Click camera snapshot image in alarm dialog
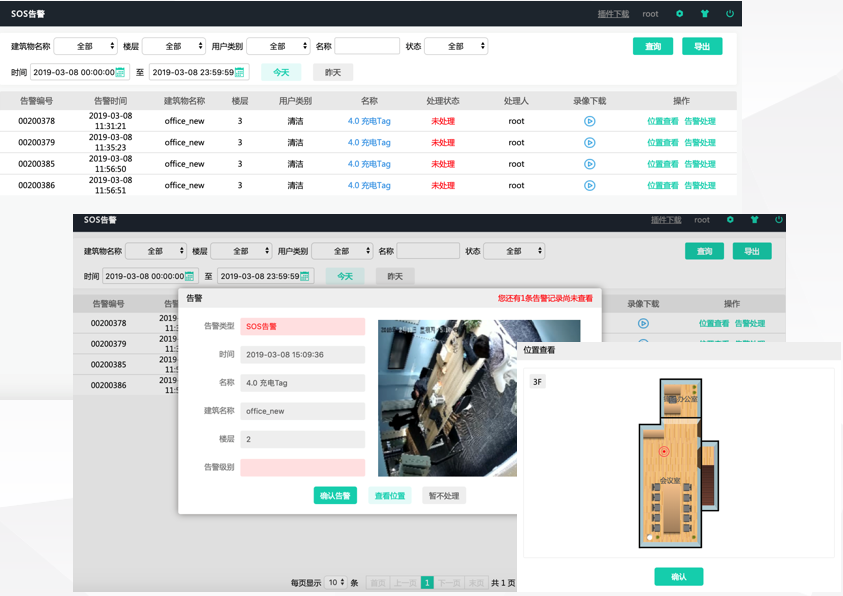 point(447,398)
